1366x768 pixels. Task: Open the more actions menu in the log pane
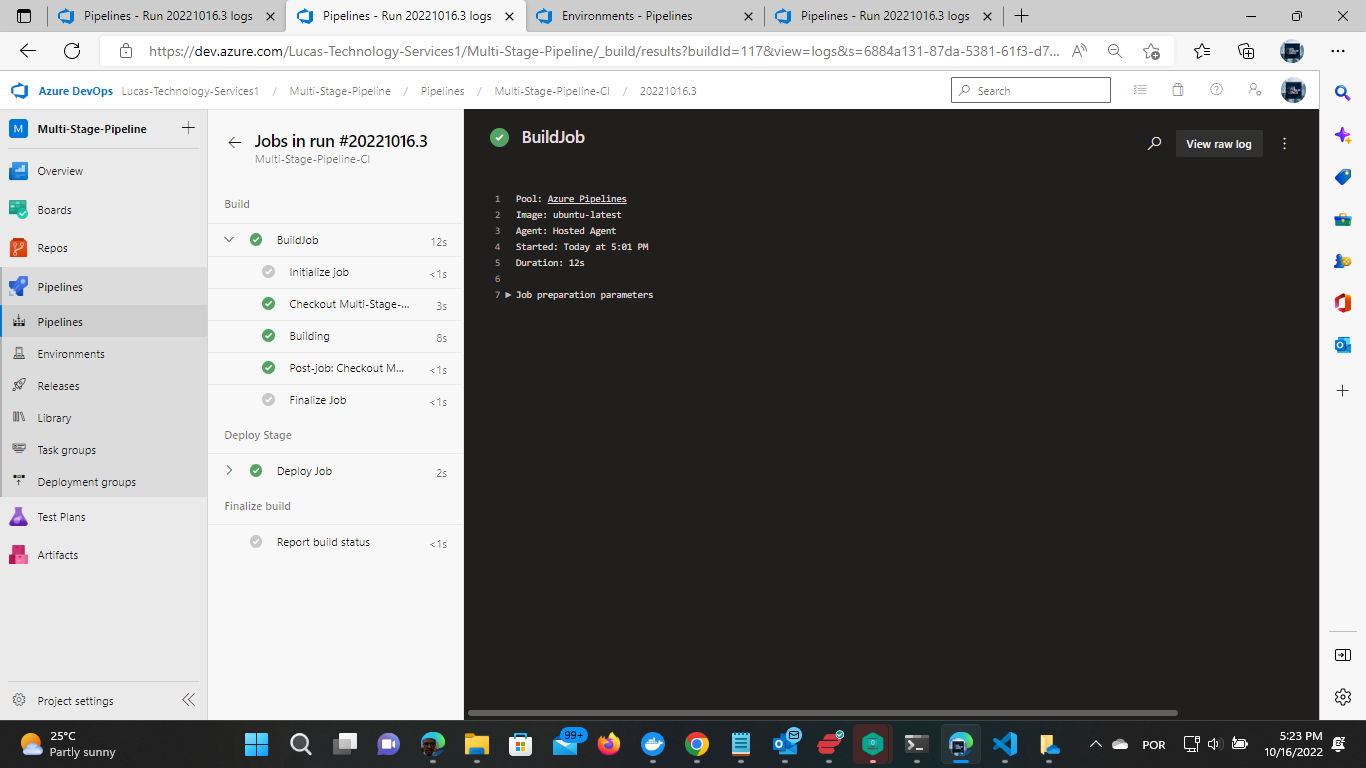[1285, 143]
